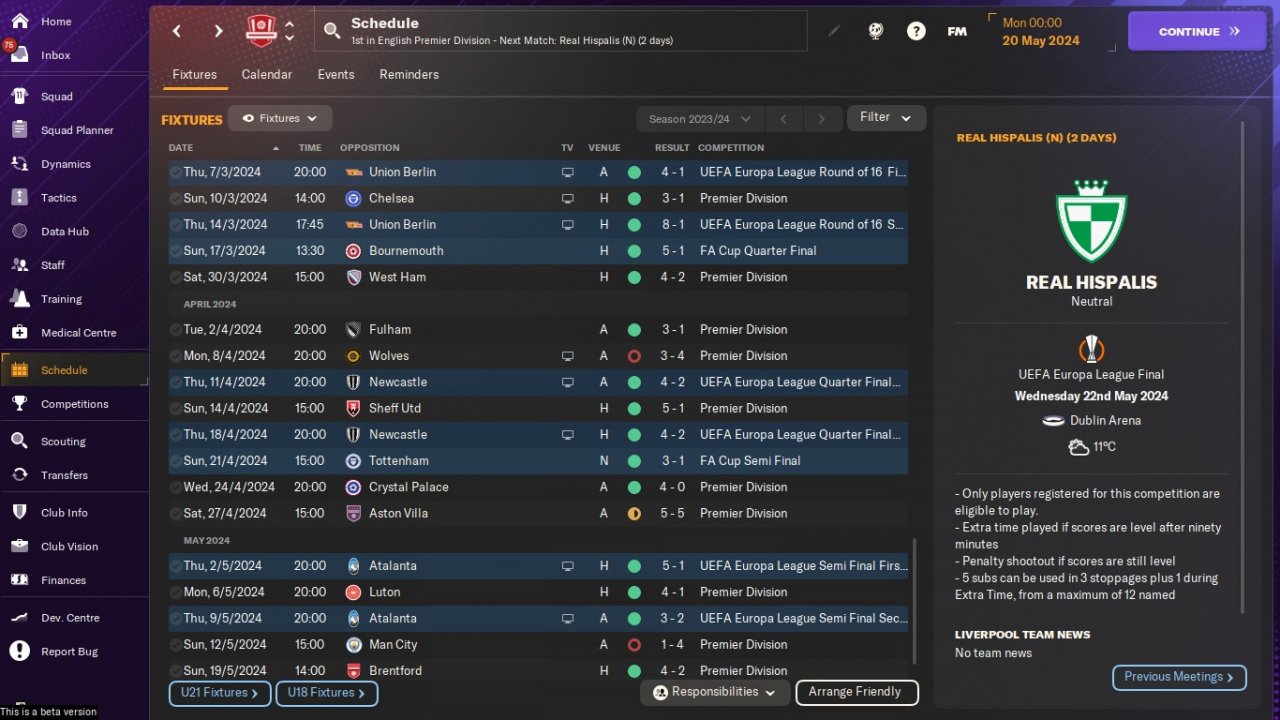1280x720 pixels.
Task: Click the Liverpool club badge icon
Action: (x=261, y=31)
